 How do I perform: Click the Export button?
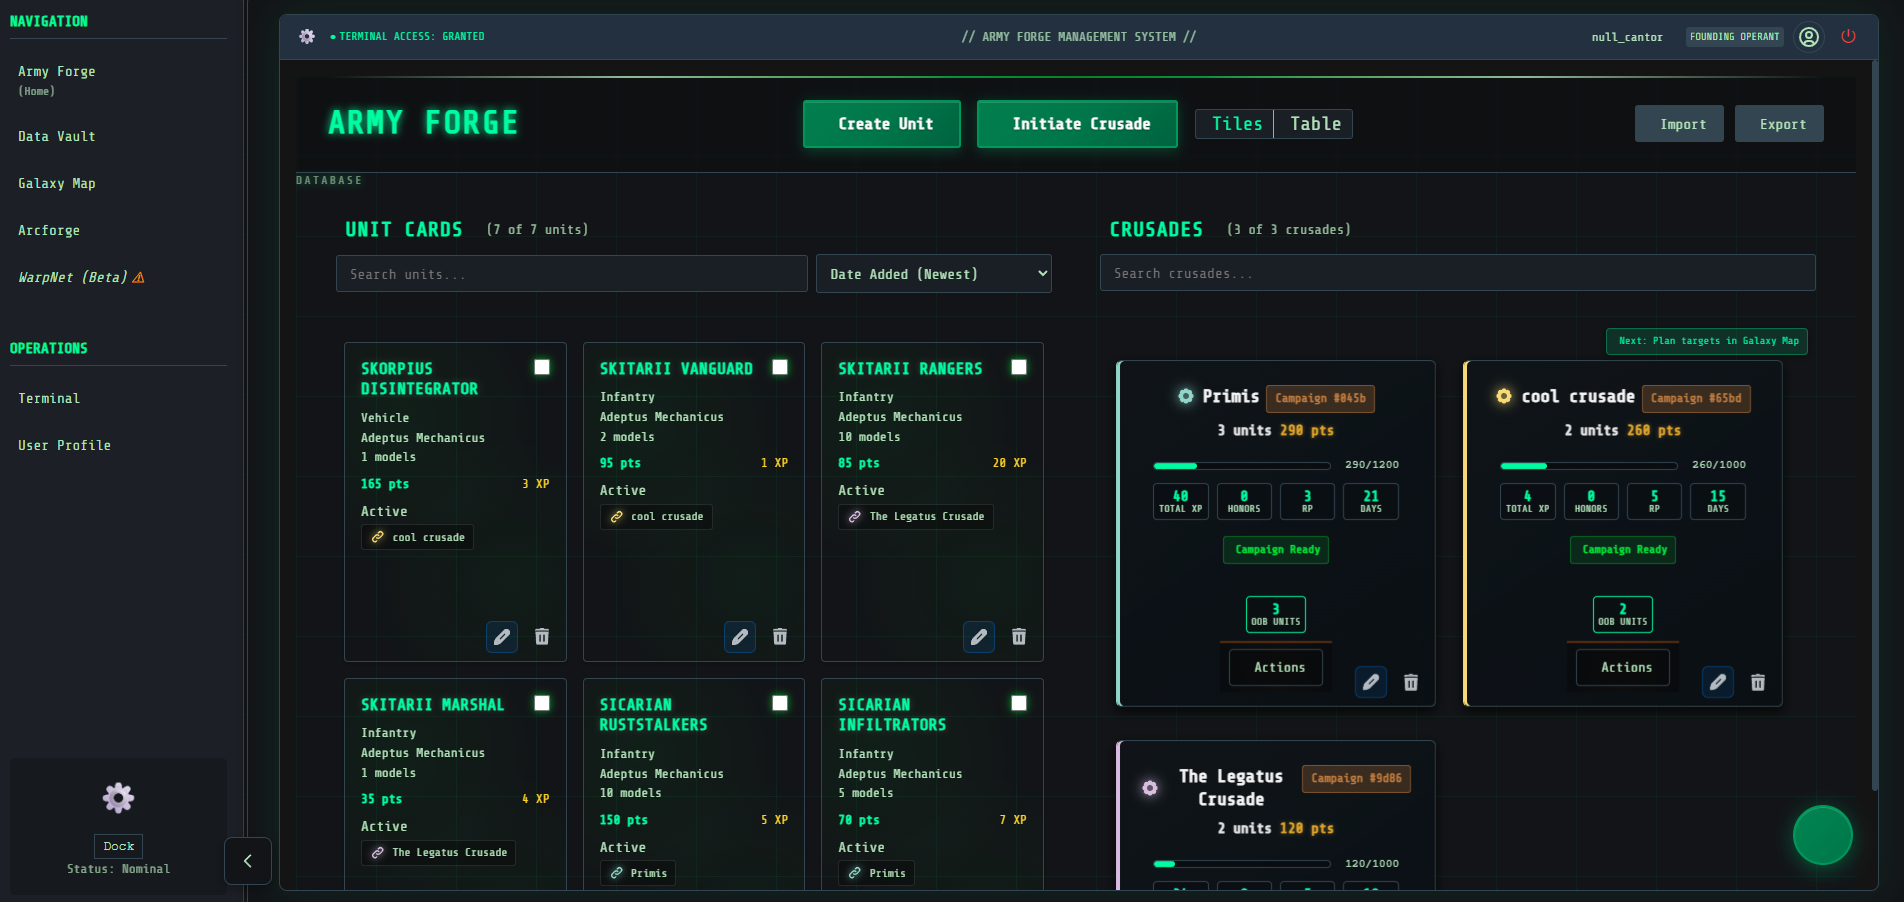point(1779,124)
